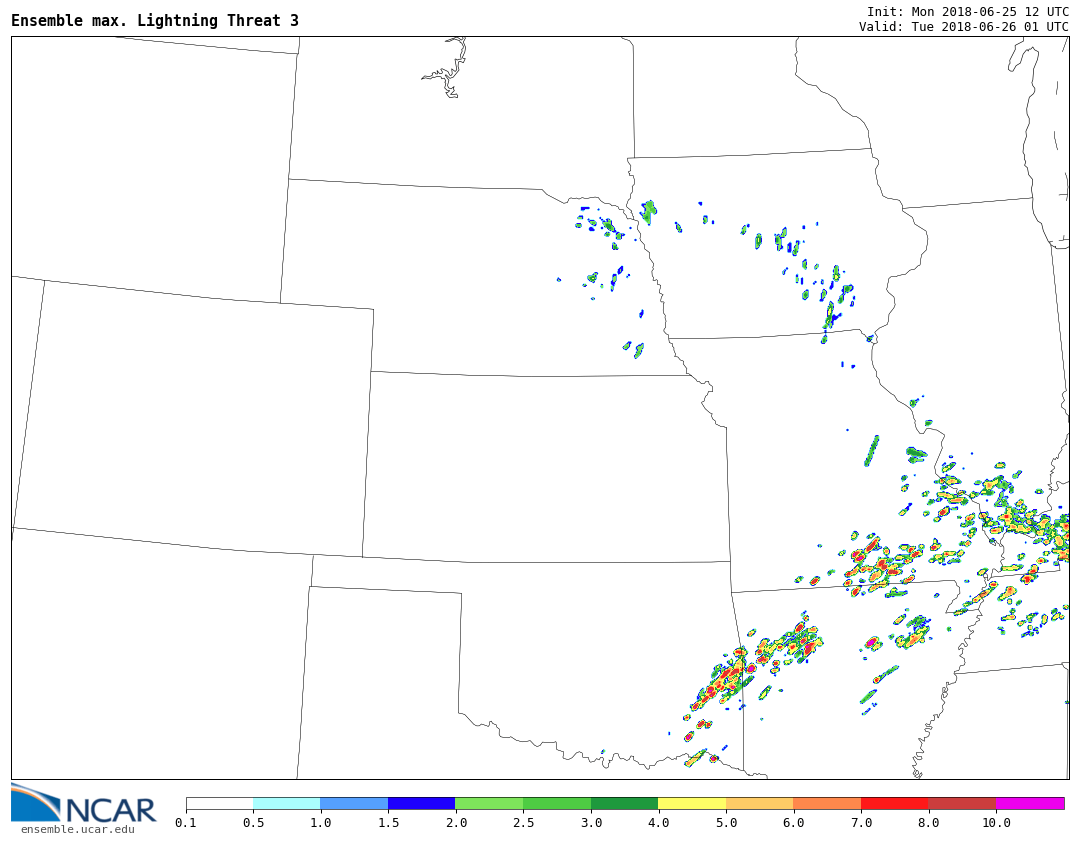This screenshot has width=1080, height=842.
Task: Pick the yellow 4.0–5.0 legend color
Action: coord(691,803)
